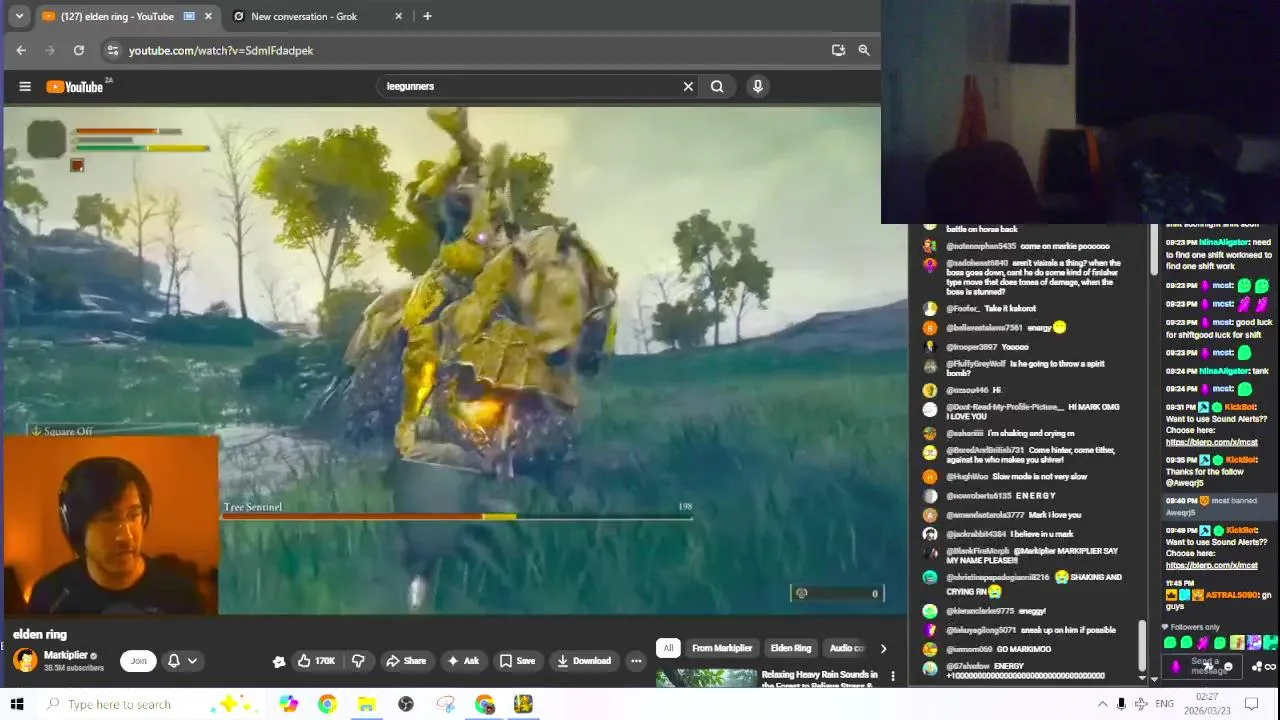Switch to the elden ring YouTube tab
The height and width of the screenshot is (720, 1280).
(127, 16)
